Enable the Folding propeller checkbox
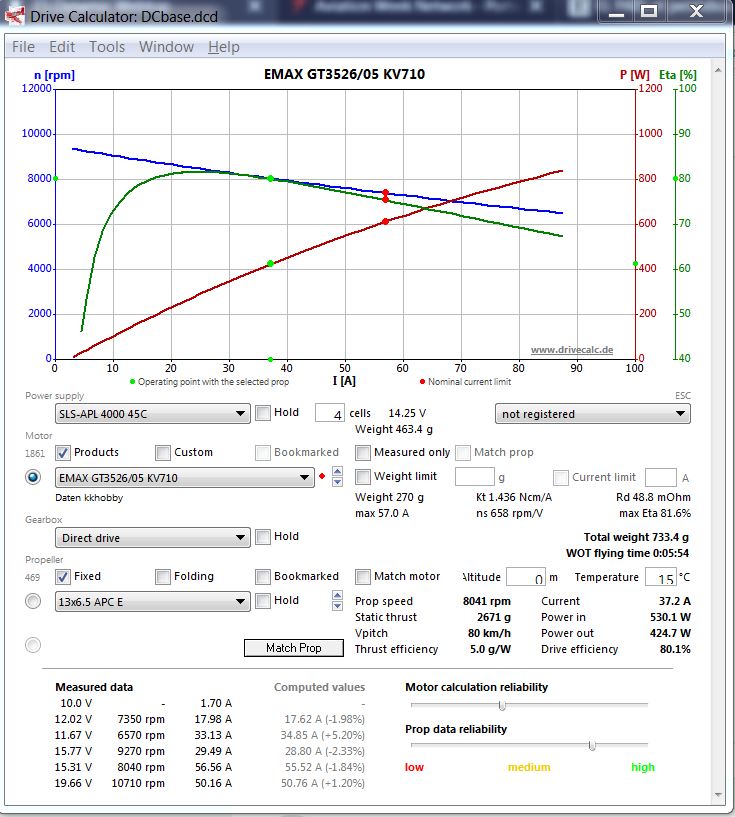The height and width of the screenshot is (817, 735). click(163, 577)
